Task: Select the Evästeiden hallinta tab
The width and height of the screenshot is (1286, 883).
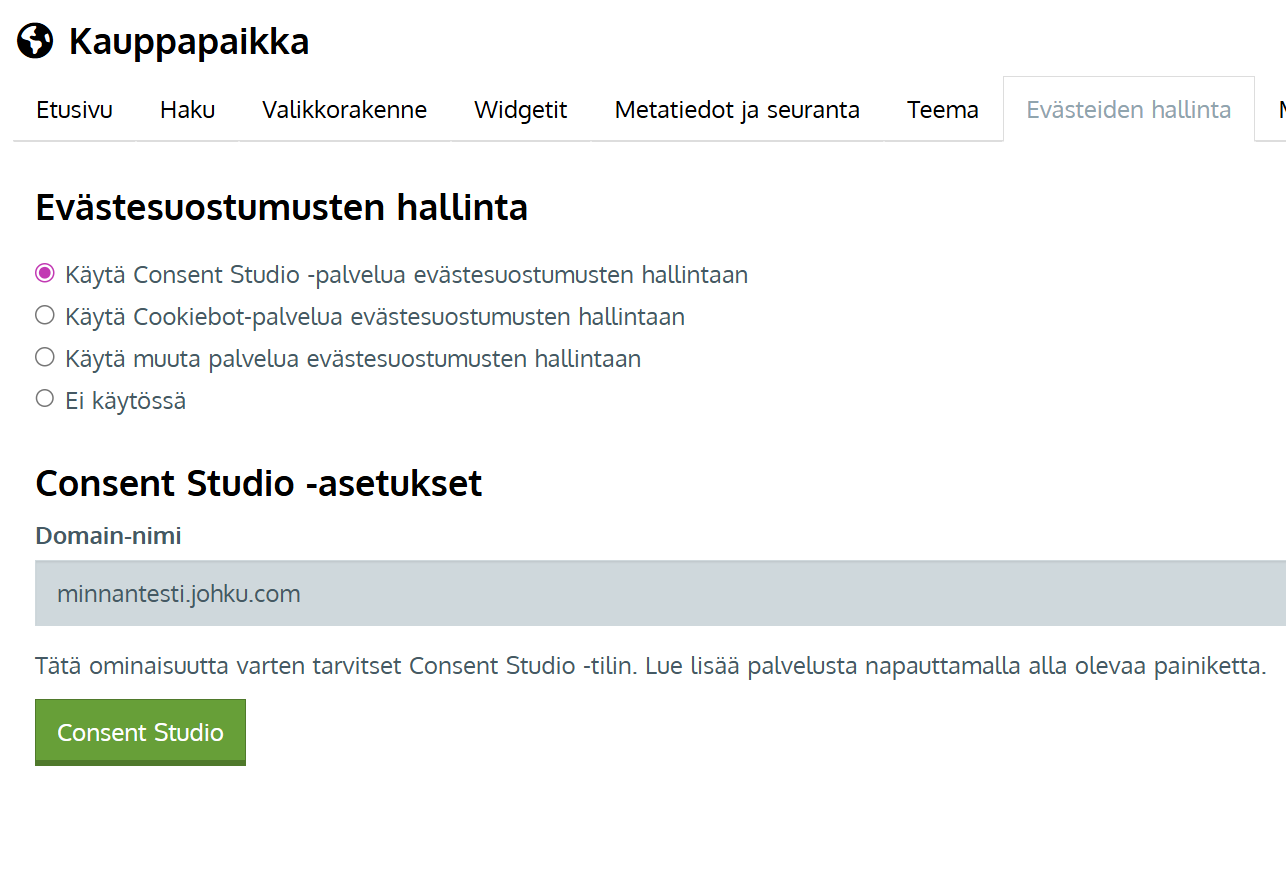Action: coord(1128,110)
